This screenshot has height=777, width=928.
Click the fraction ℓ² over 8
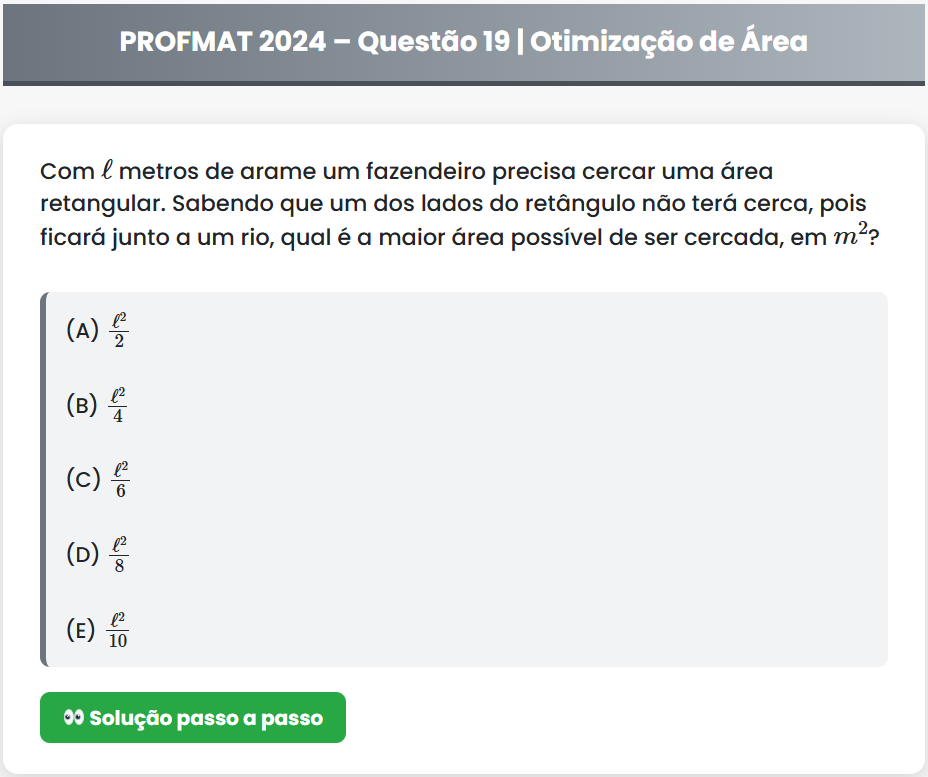(119, 555)
